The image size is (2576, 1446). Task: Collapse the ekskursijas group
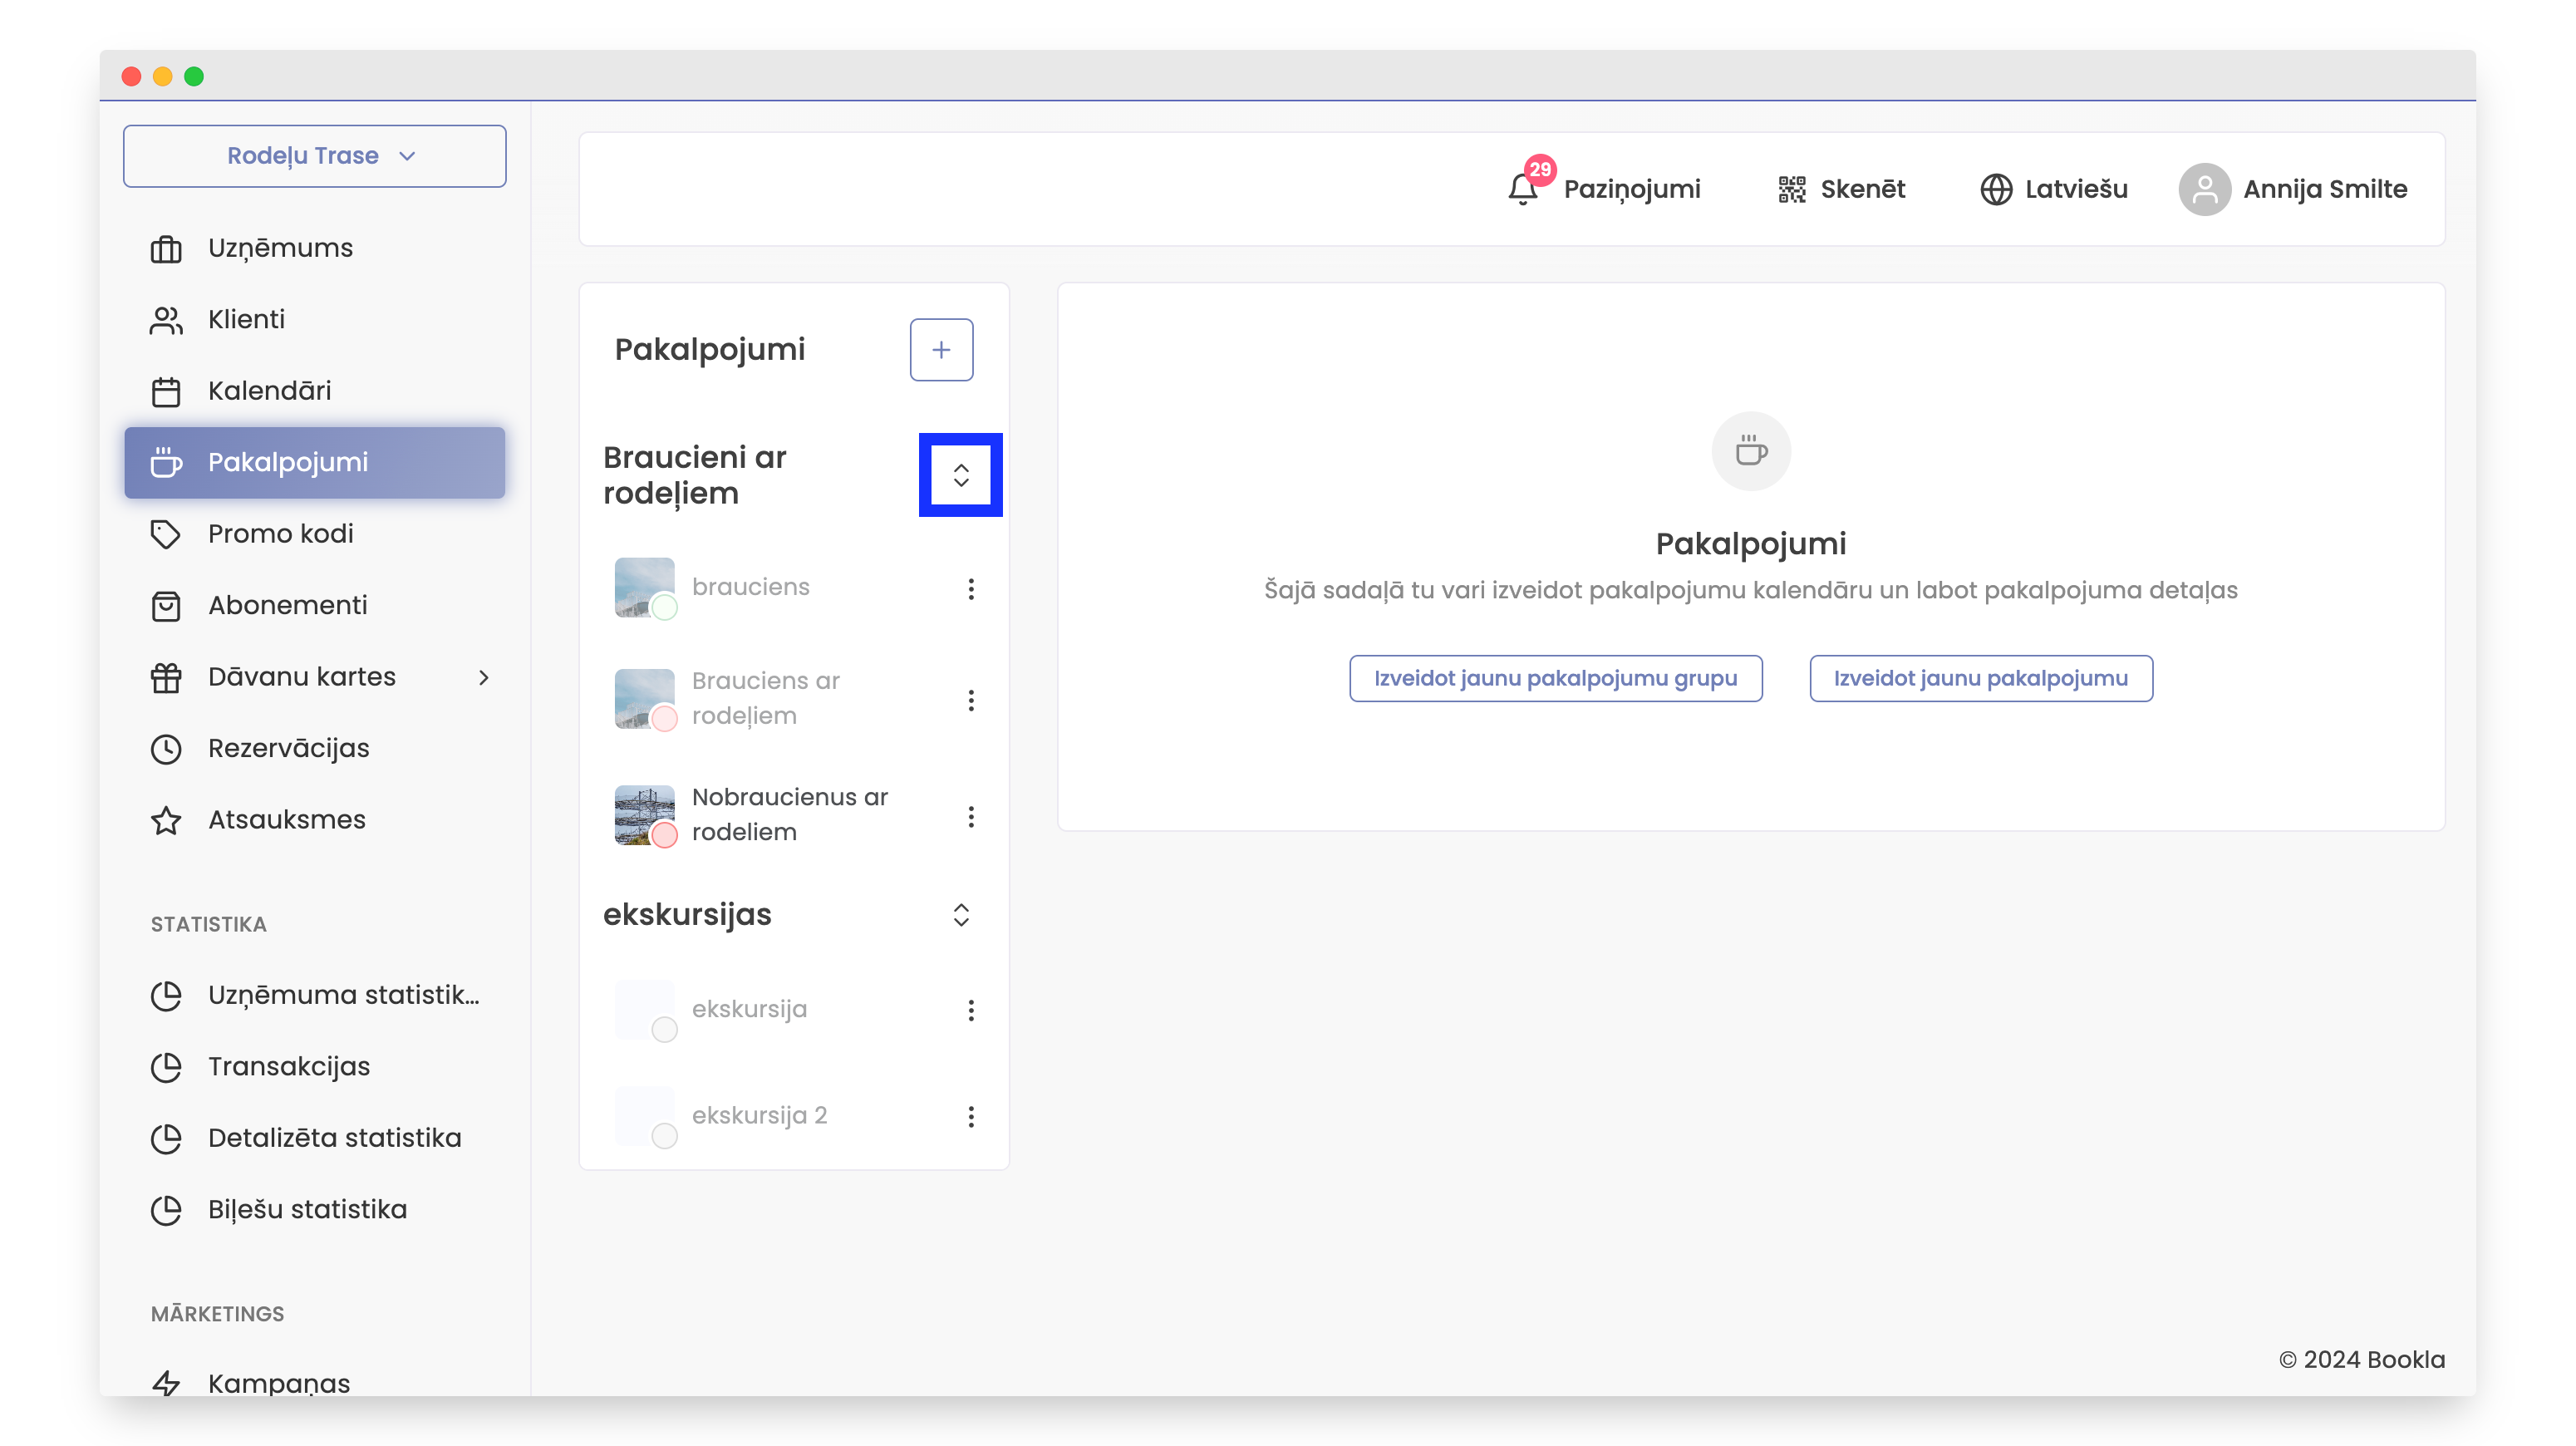click(960, 914)
